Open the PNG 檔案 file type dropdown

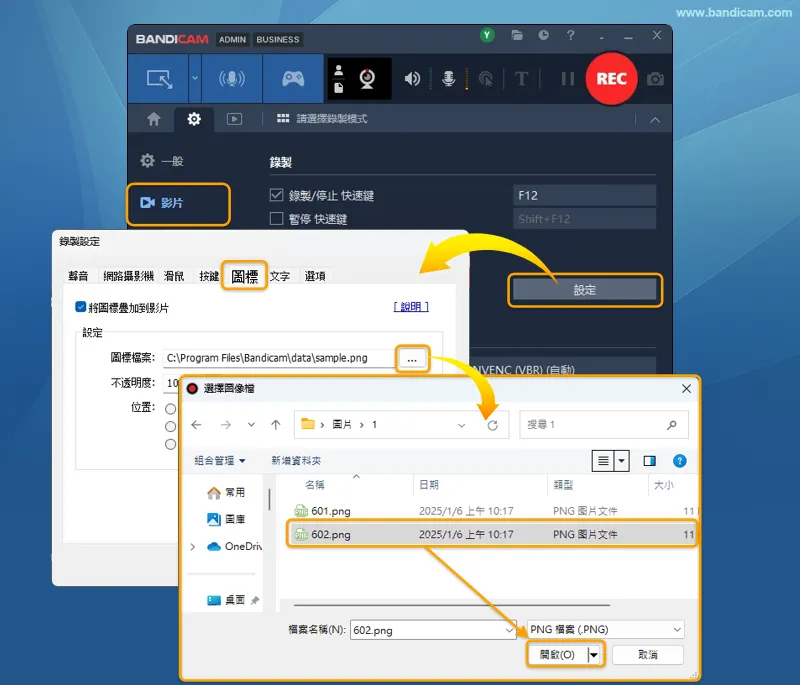click(605, 630)
